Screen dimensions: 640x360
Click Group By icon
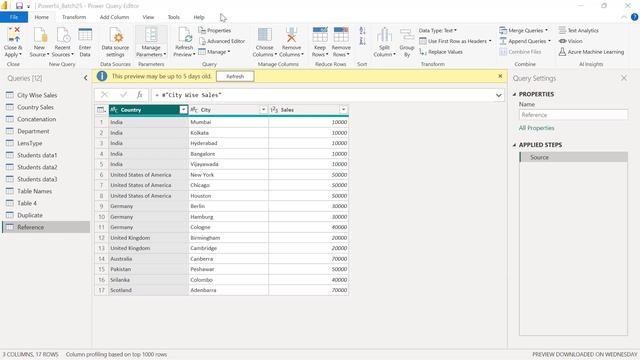pyautogui.click(x=407, y=35)
